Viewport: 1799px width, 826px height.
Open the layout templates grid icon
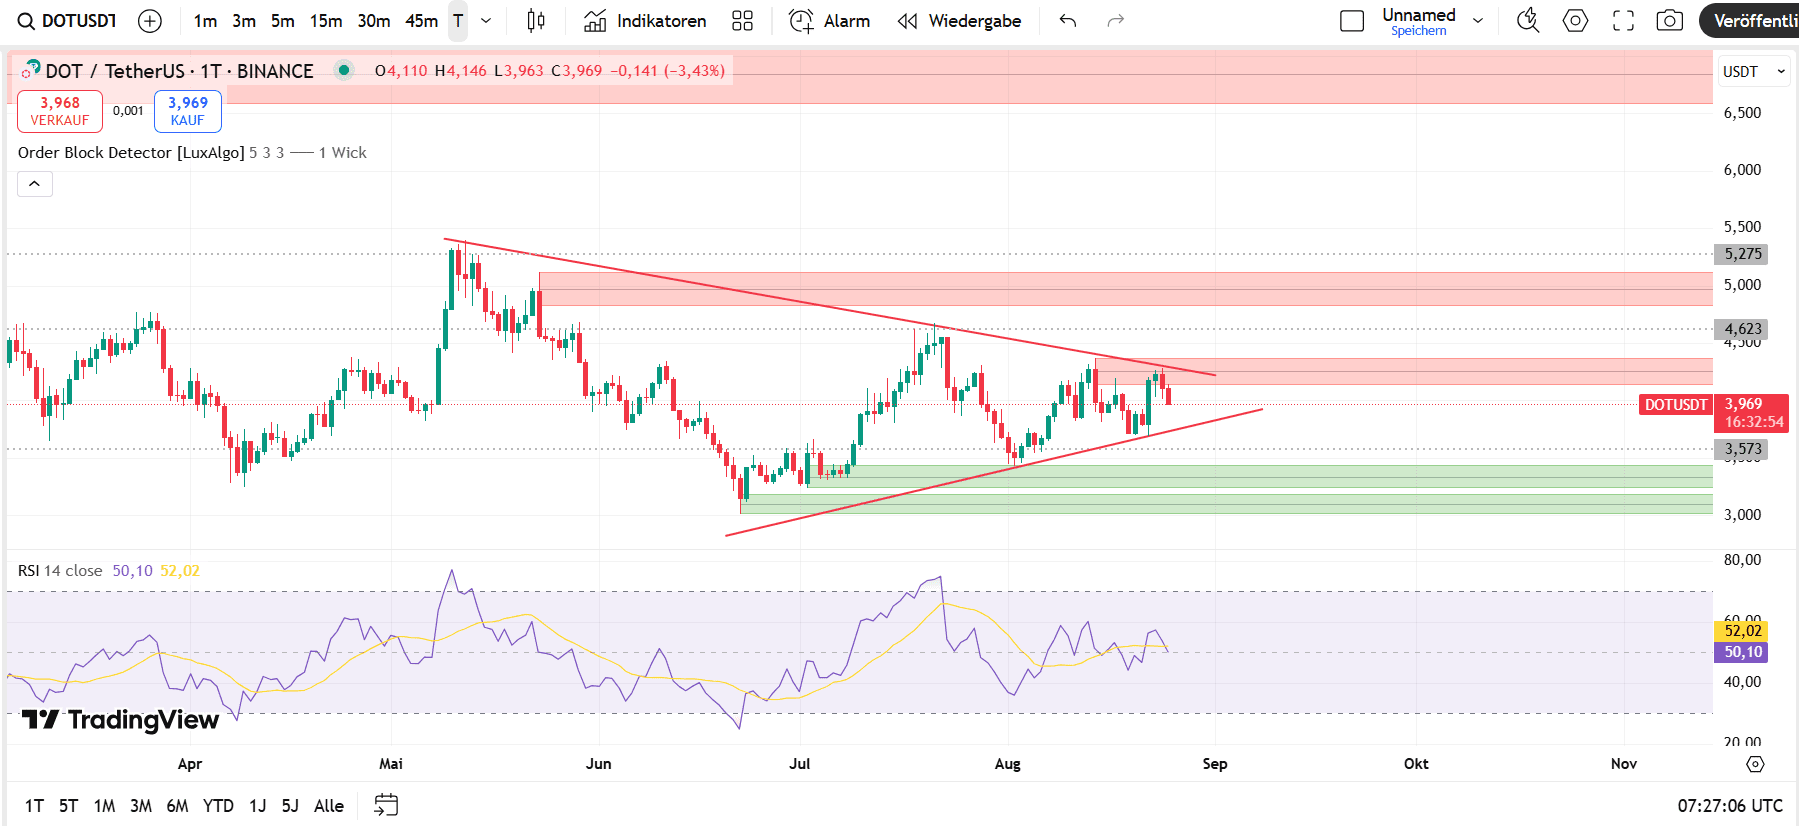click(742, 21)
